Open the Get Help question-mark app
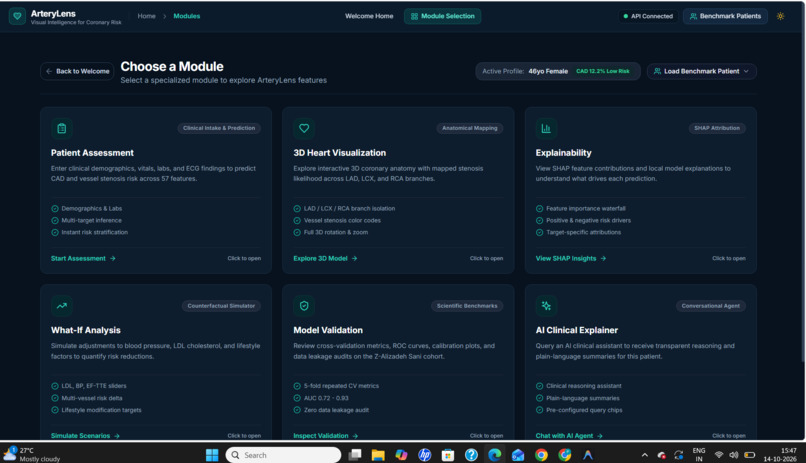Image resolution: width=806 pixels, height=463 pixels. (471, 455)
